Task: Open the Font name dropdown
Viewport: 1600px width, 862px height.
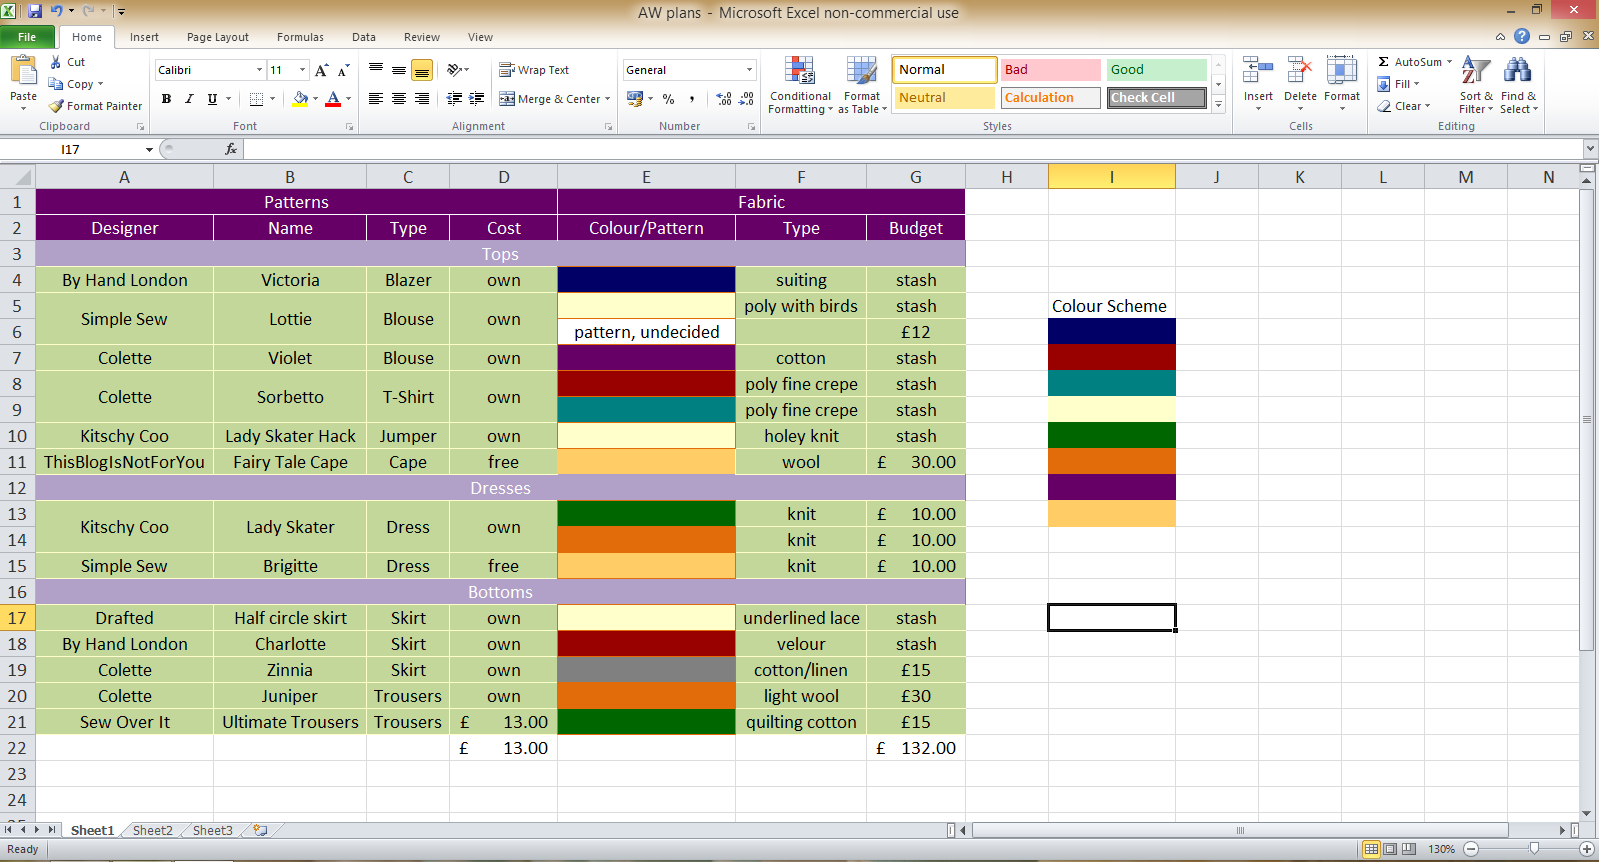Action: (259, 70)
